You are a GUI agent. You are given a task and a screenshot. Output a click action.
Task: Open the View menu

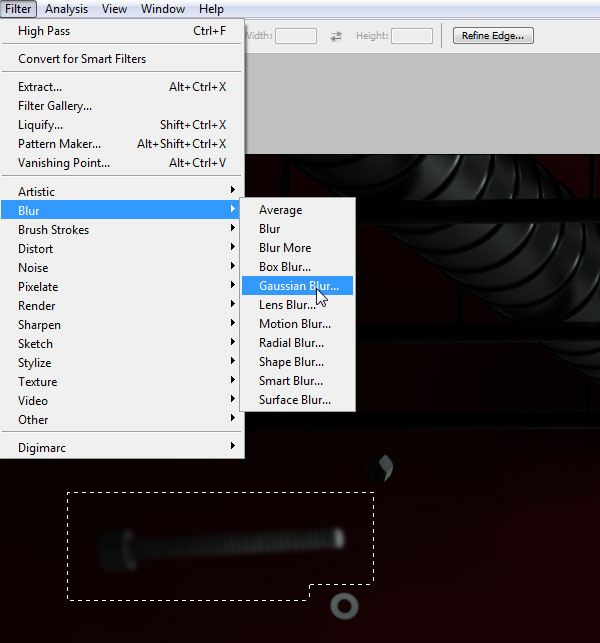pos(114,9)
